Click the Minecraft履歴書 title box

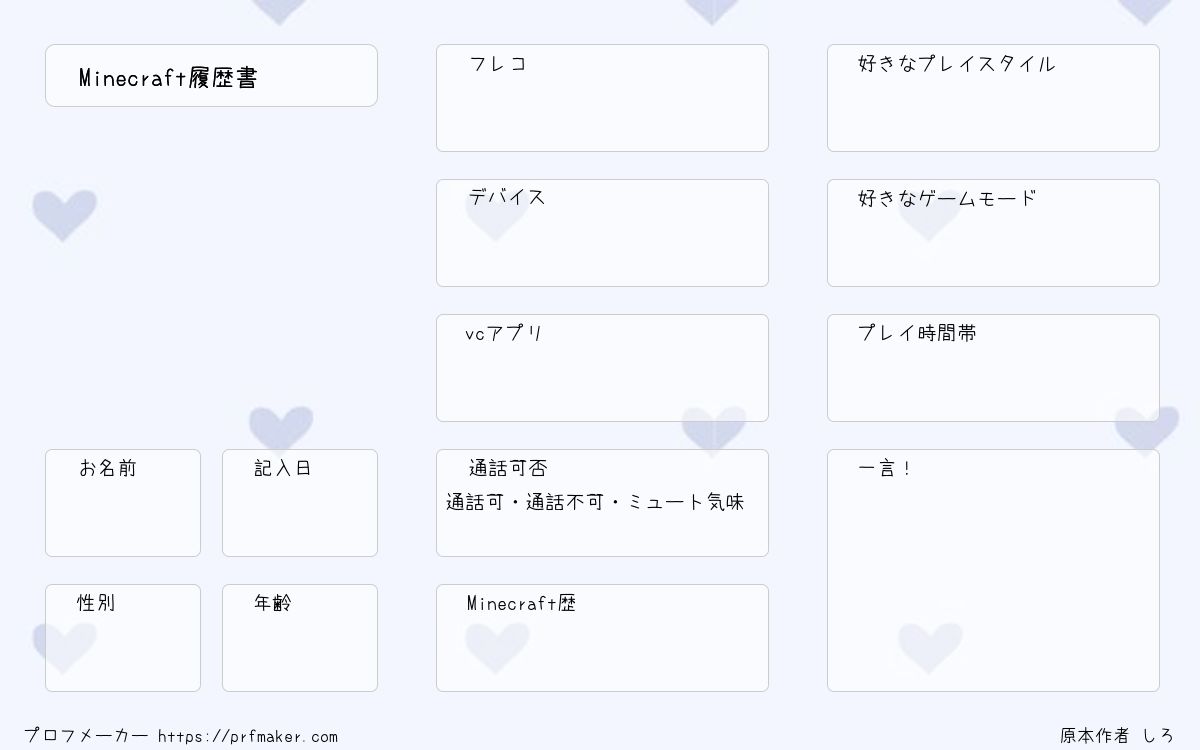[x=211, y=75]
